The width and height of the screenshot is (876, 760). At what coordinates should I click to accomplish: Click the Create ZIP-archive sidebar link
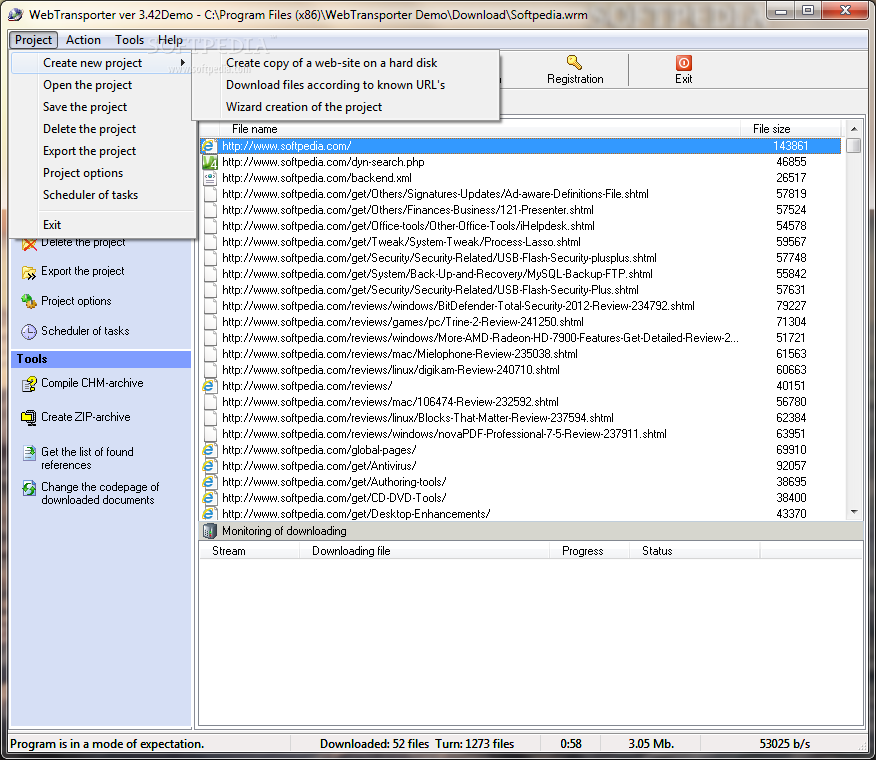coord(85,417)
